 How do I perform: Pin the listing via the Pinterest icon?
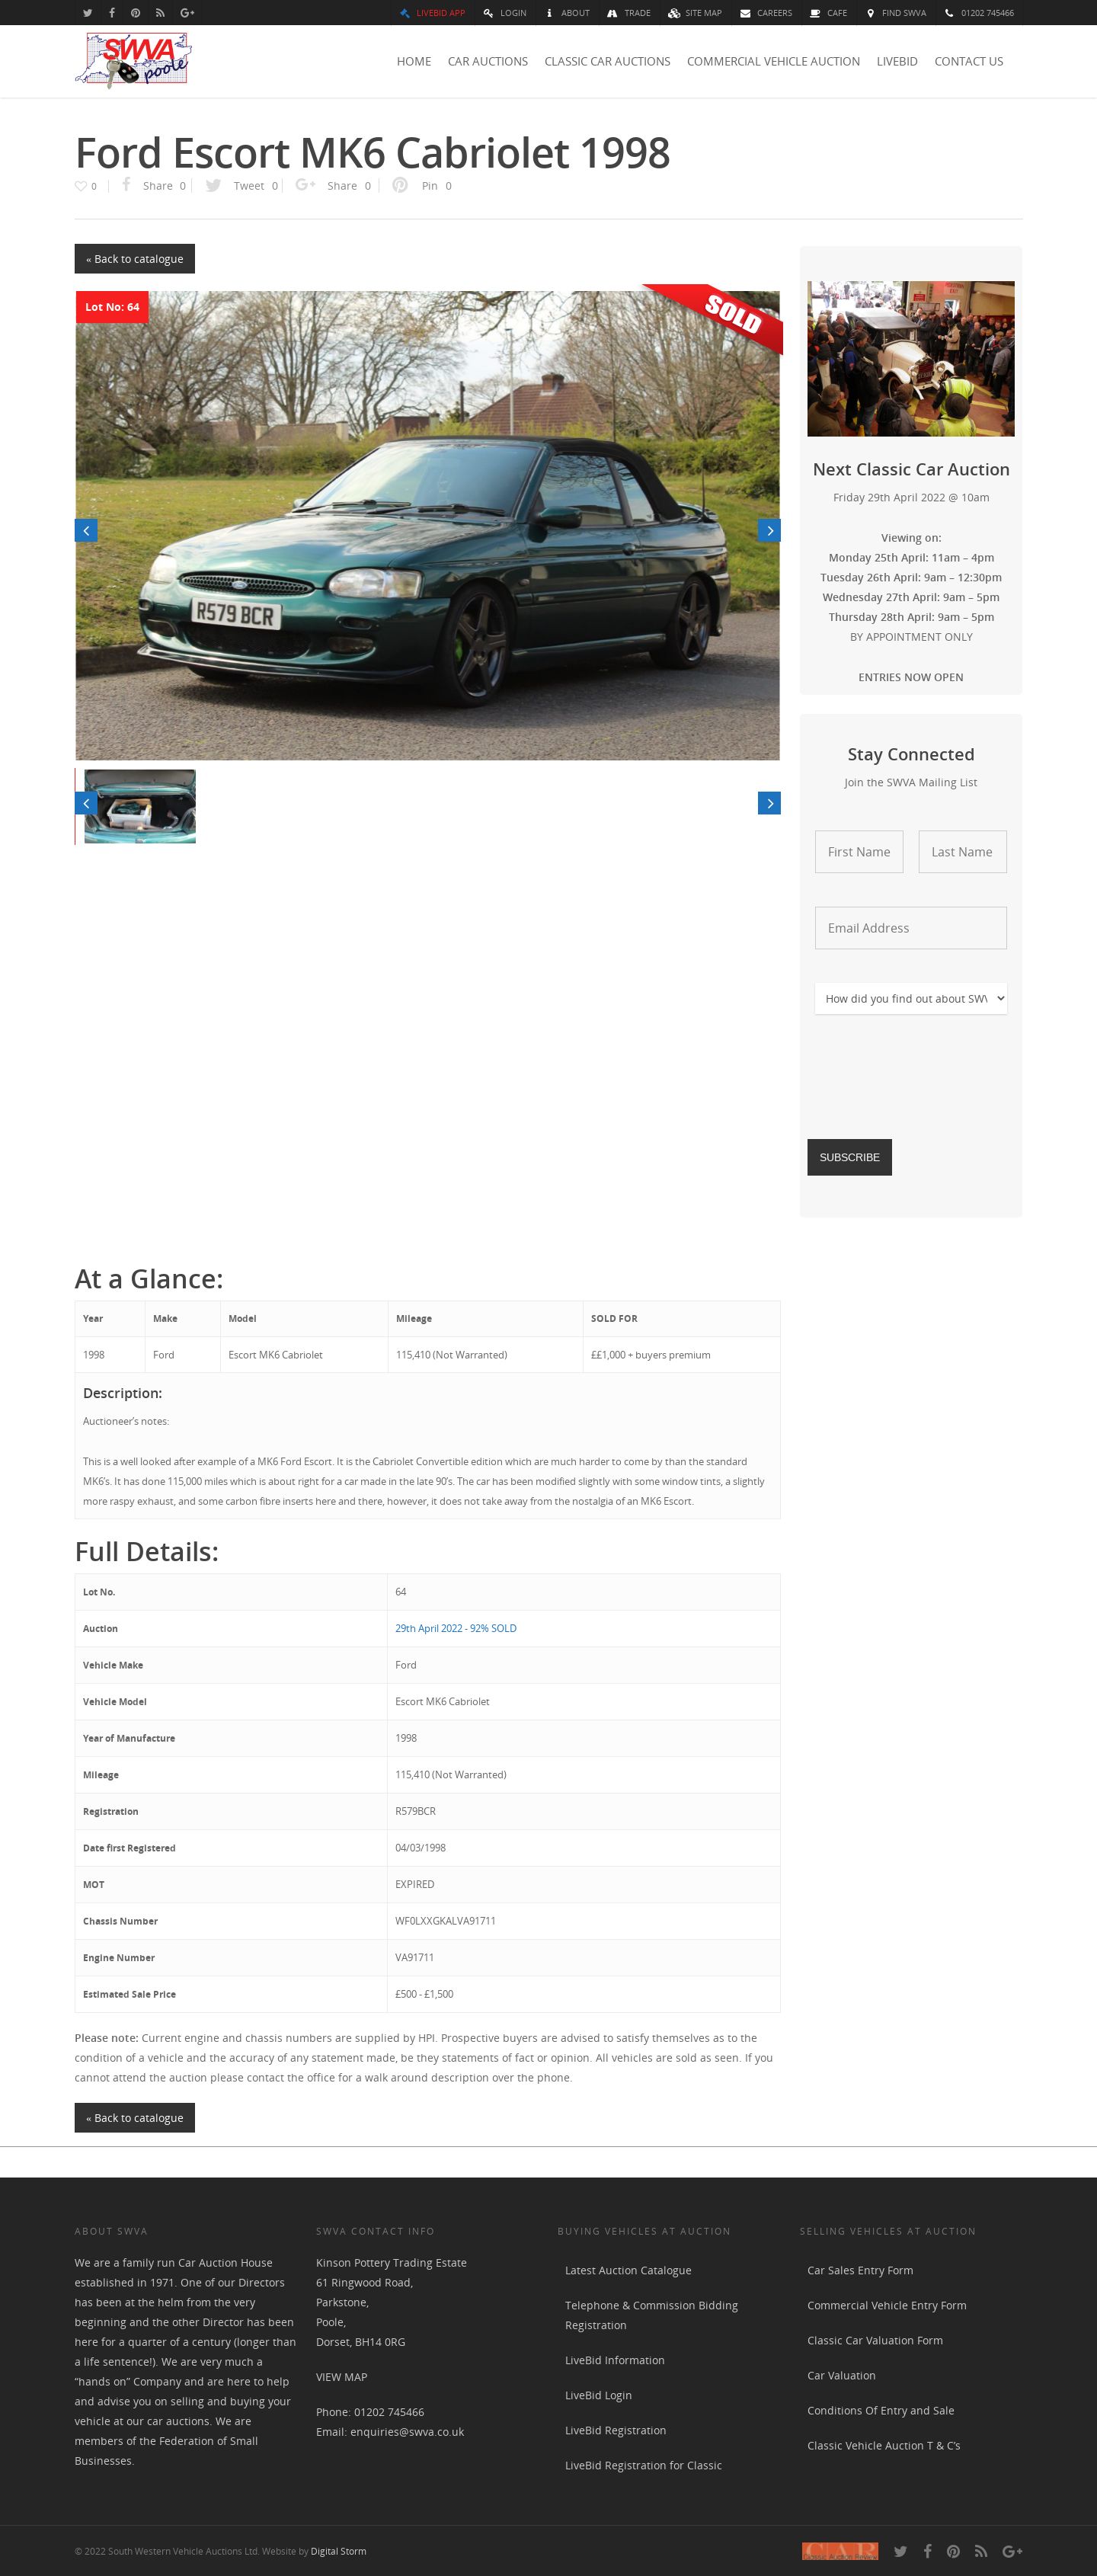coord(400,185)
